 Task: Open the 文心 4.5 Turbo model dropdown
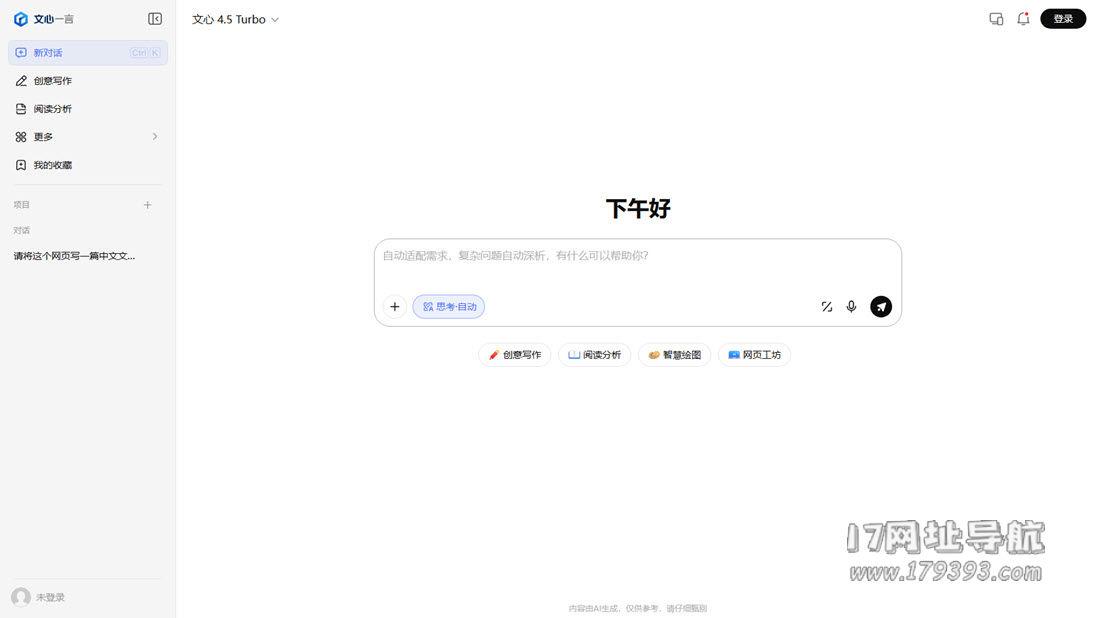[x=236, y=19]
